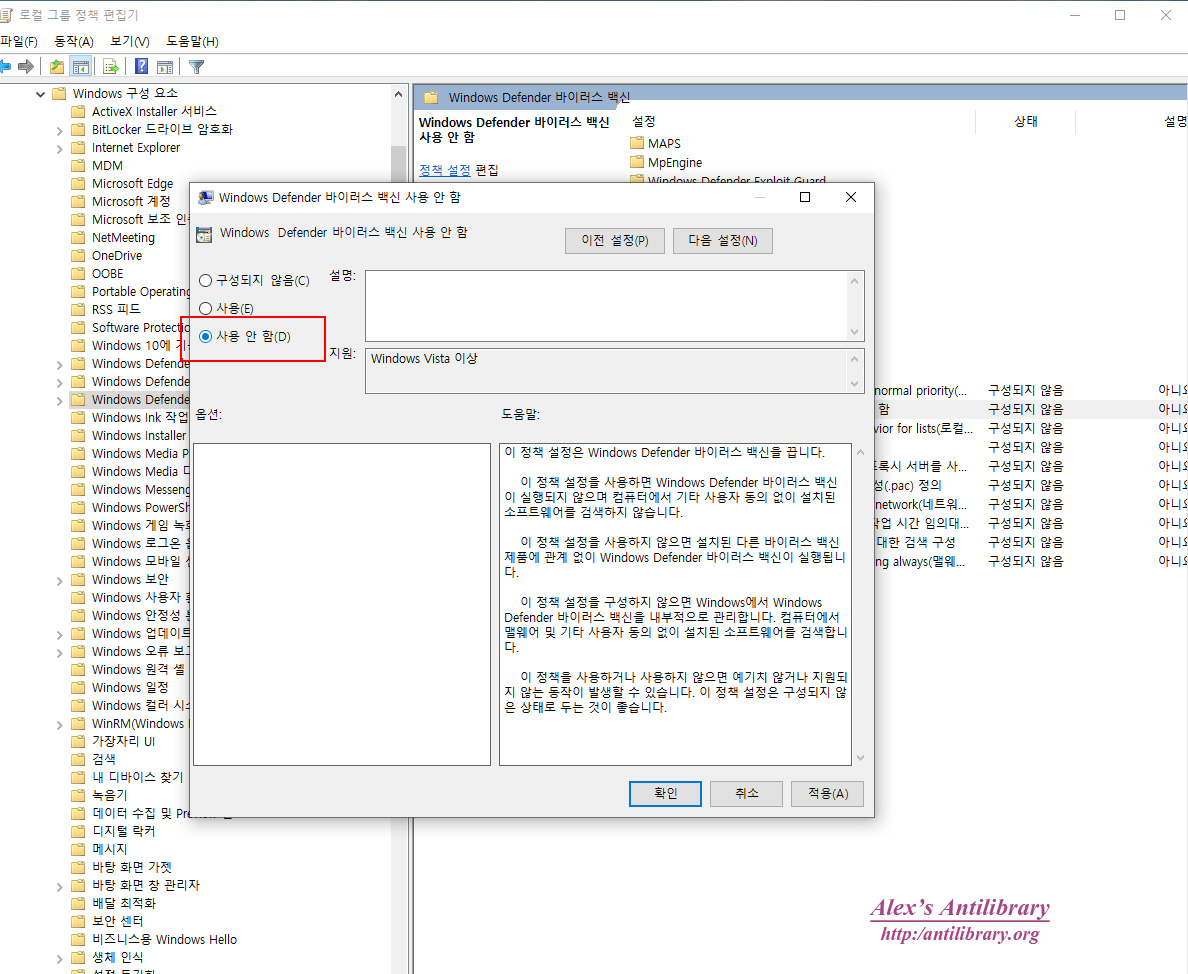Expand the Windows 보안 tree node
The image size is (1188, 974).
coord(59,580)
